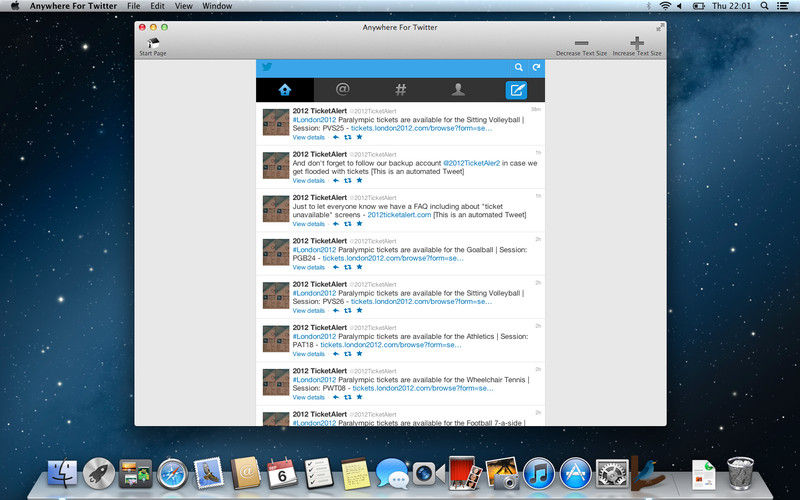Open the Edit menu
800x500 pixels.
(x=157, y=6)
